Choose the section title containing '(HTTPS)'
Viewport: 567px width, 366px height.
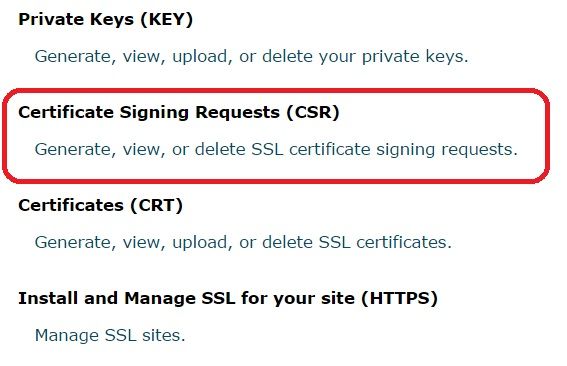tap(228, 298)
